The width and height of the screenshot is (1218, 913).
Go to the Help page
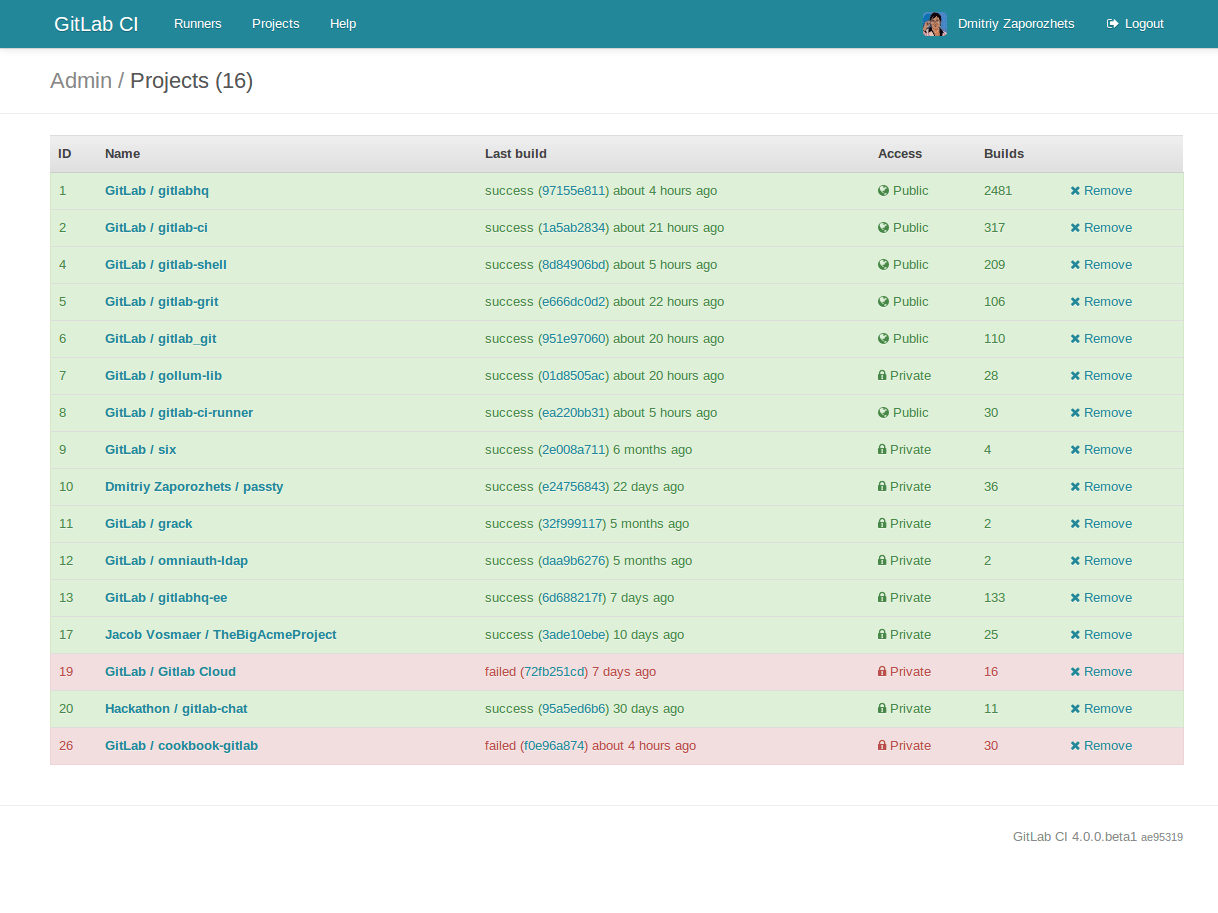343,24
